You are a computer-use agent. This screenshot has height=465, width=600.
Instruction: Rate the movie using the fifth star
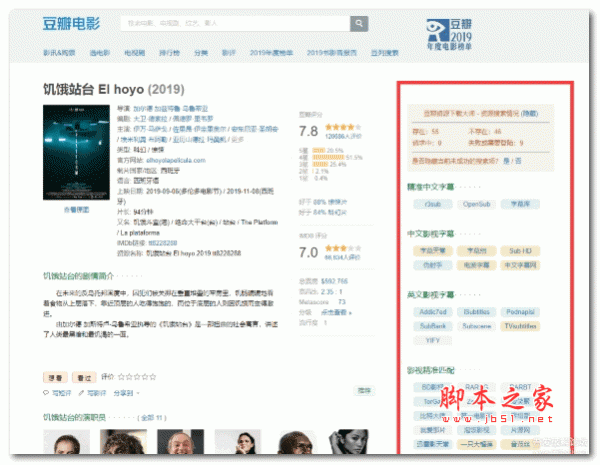[x=153, y=377]
